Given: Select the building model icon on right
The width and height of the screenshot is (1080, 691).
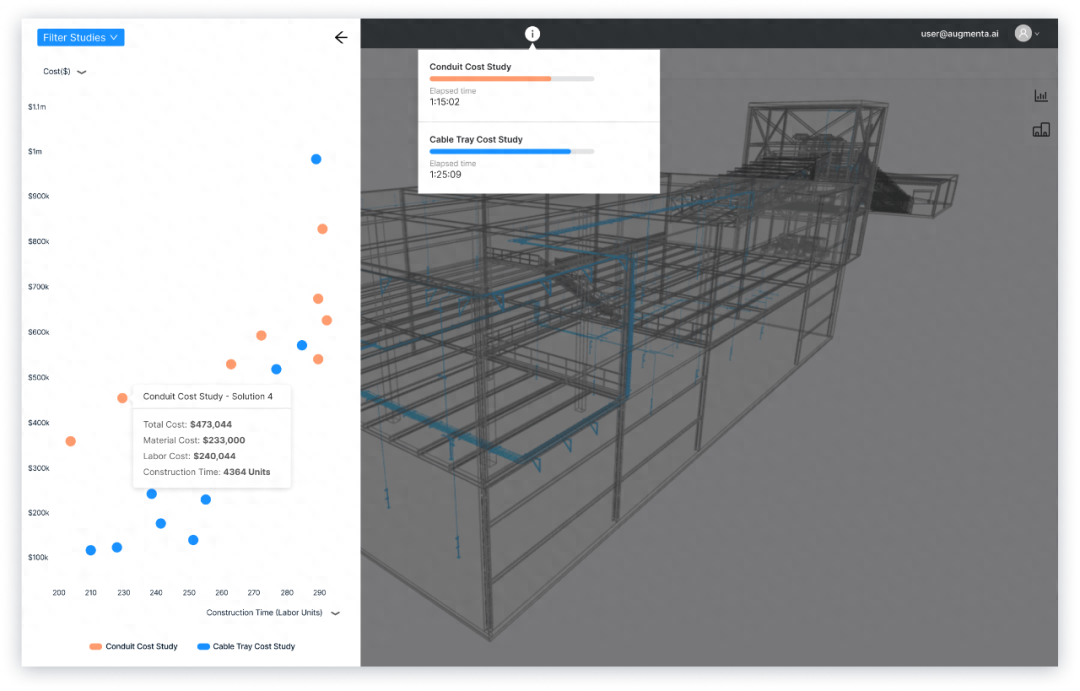Looking at the screenshot, I should click(x=1041, y=130).
